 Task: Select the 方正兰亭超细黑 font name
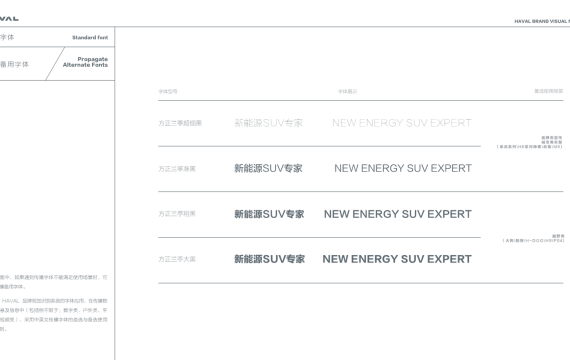[180, 123]
